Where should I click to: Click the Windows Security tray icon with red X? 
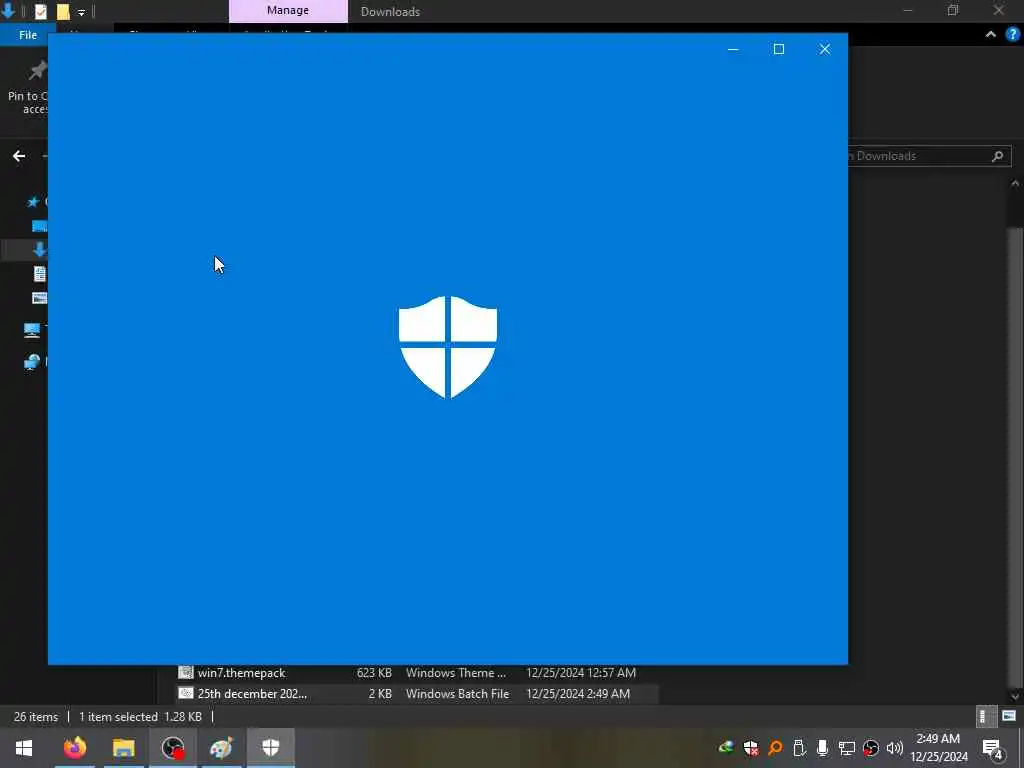pos(751,748)
